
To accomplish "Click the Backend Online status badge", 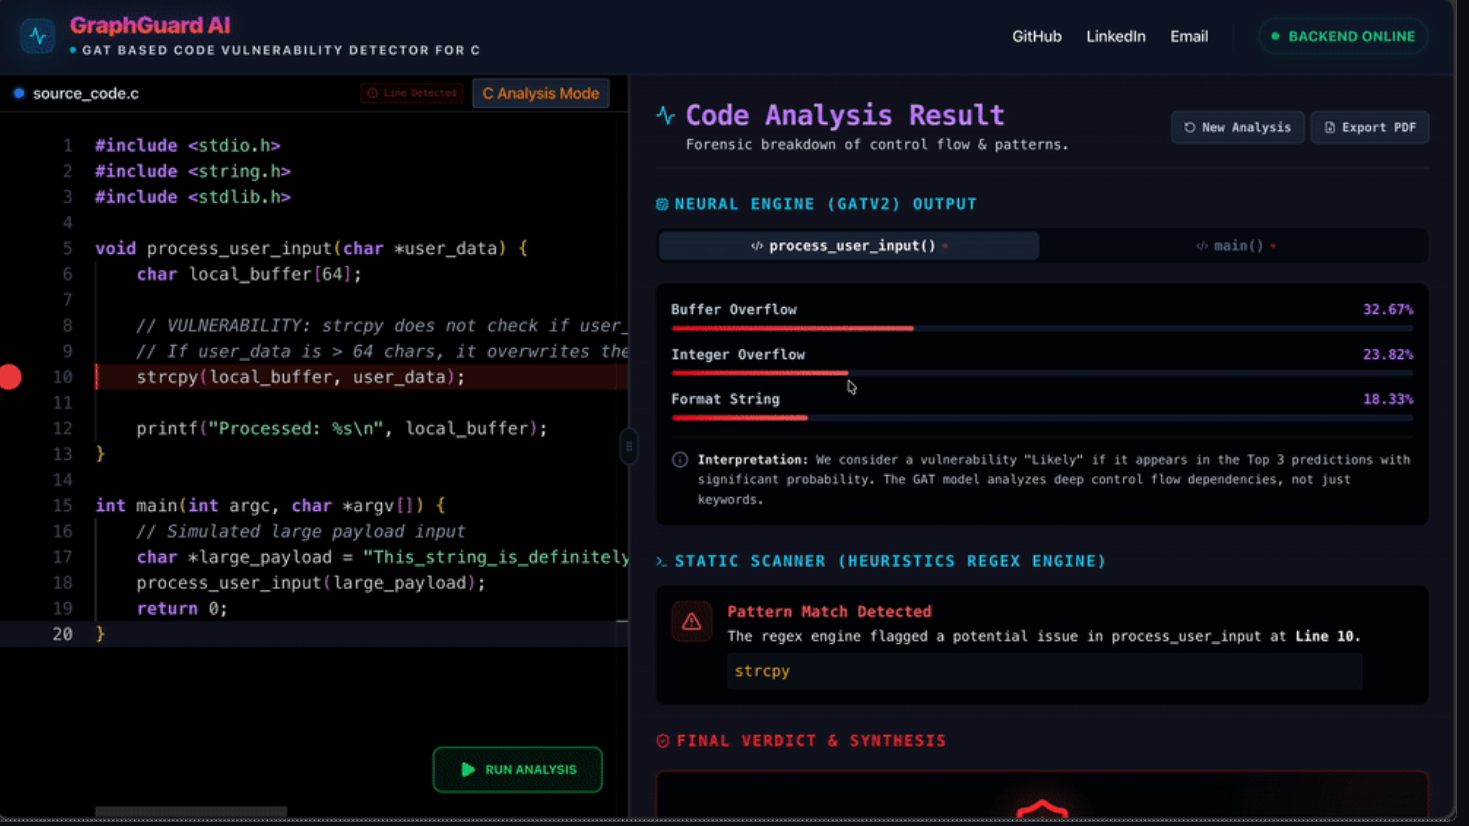I will [1343, 36].
